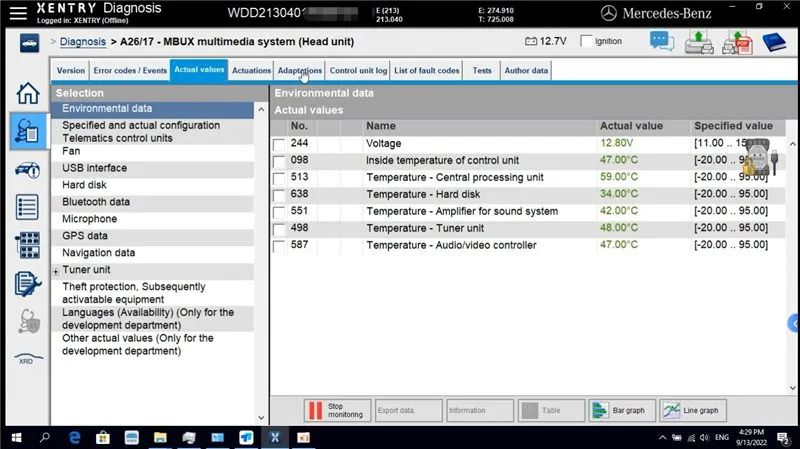The image size is (800, 449).
Task: Click the Export data button
Action: click(409, 410)
